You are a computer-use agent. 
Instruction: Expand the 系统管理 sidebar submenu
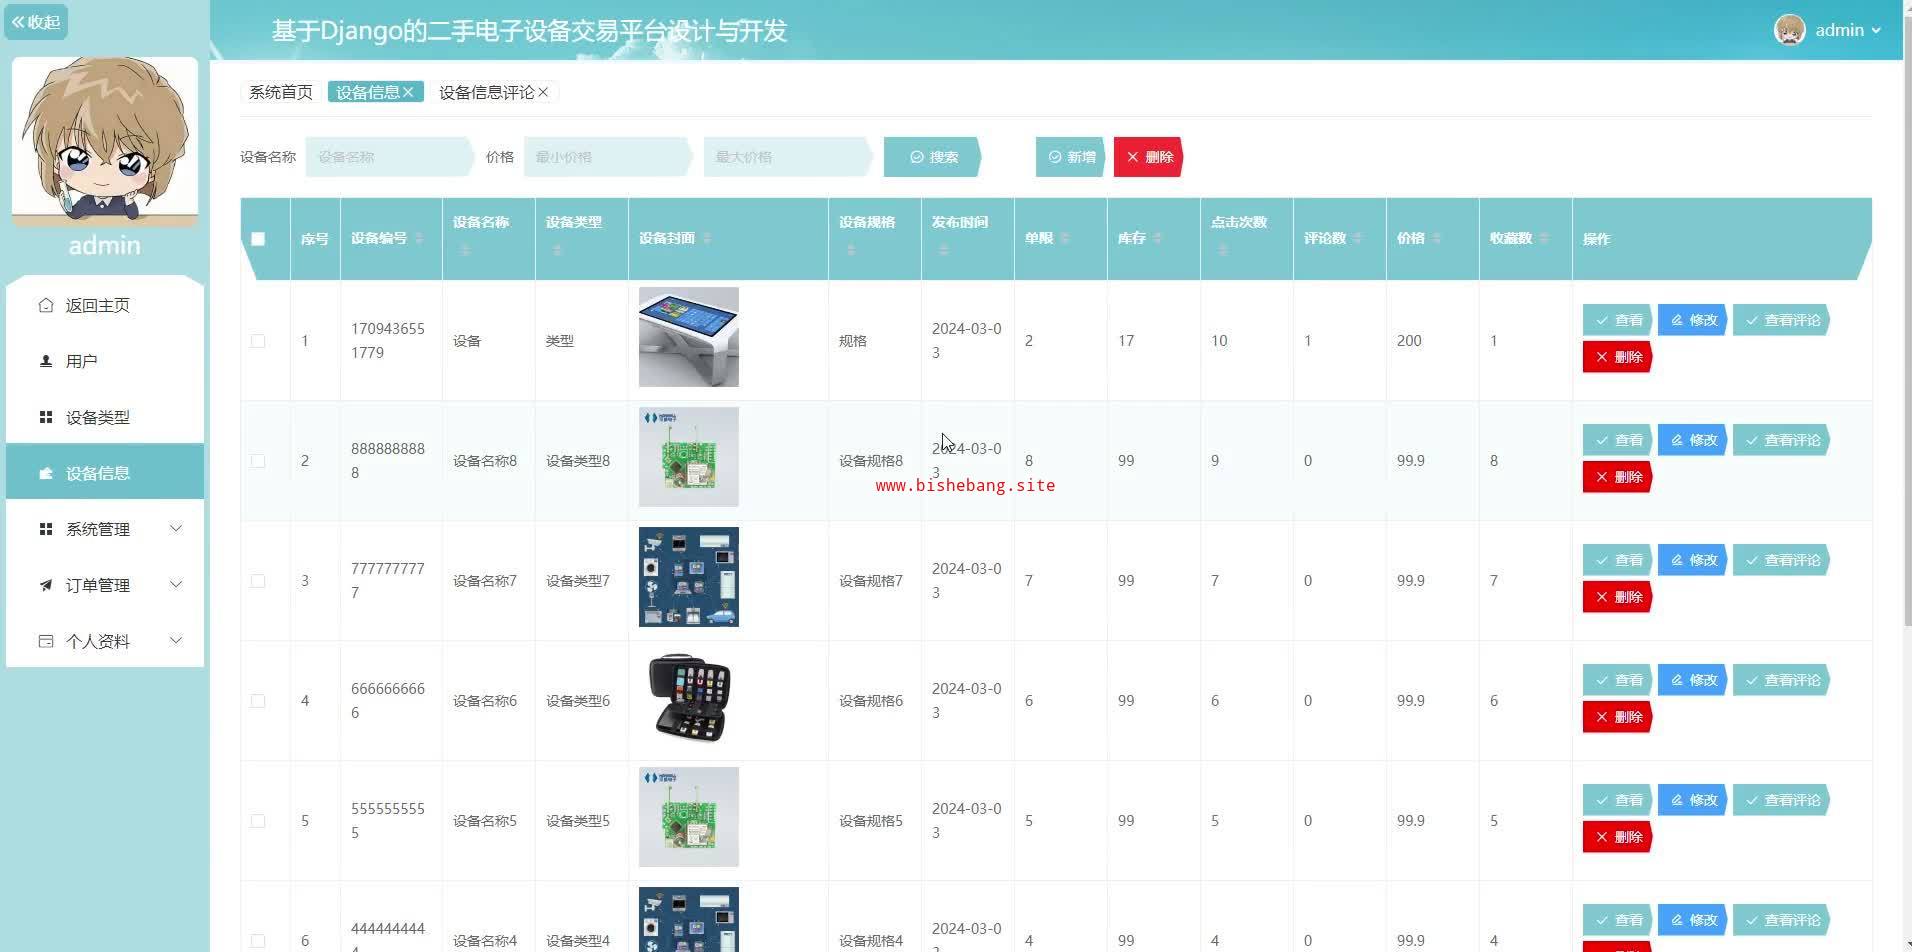coord(176,529)
